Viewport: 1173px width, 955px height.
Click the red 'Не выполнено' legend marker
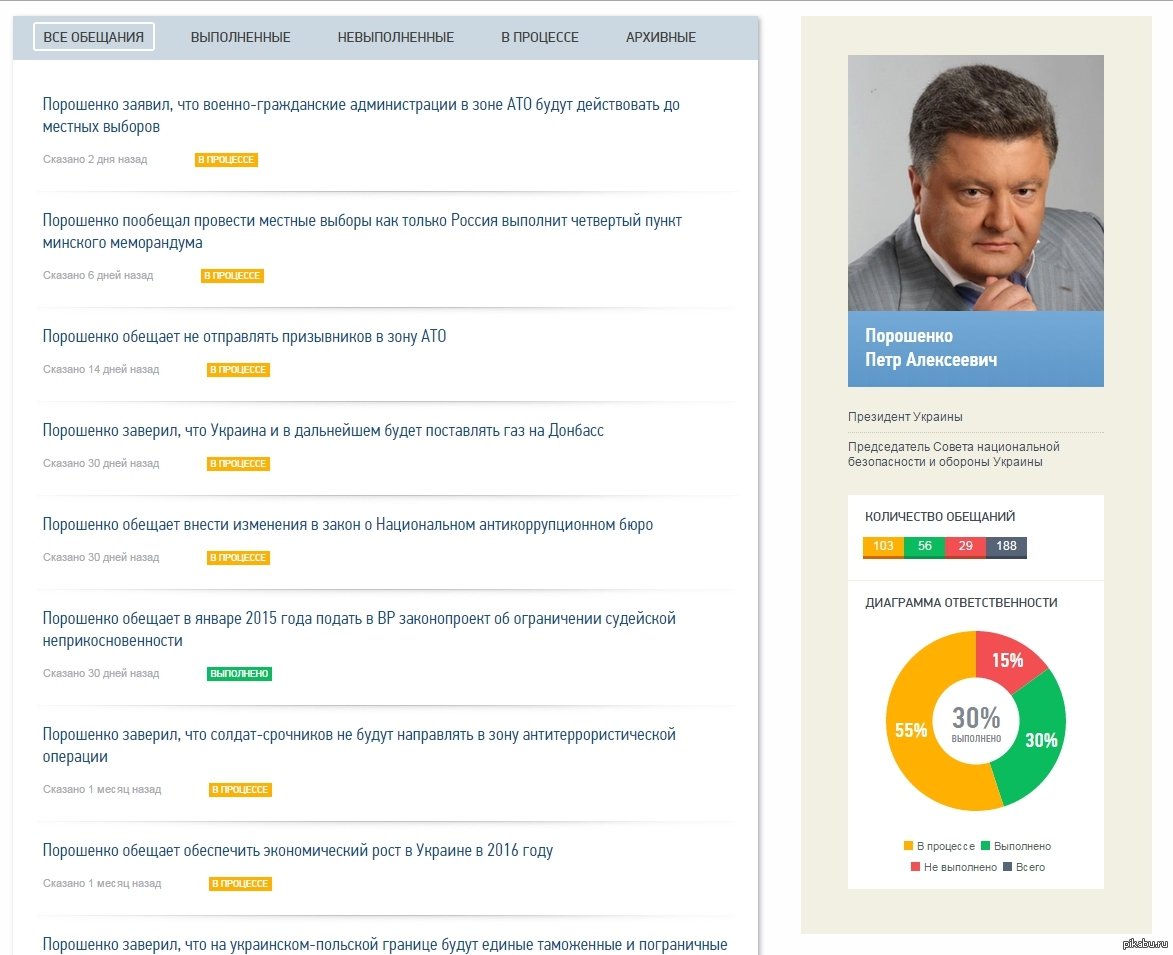coord(915,867)
